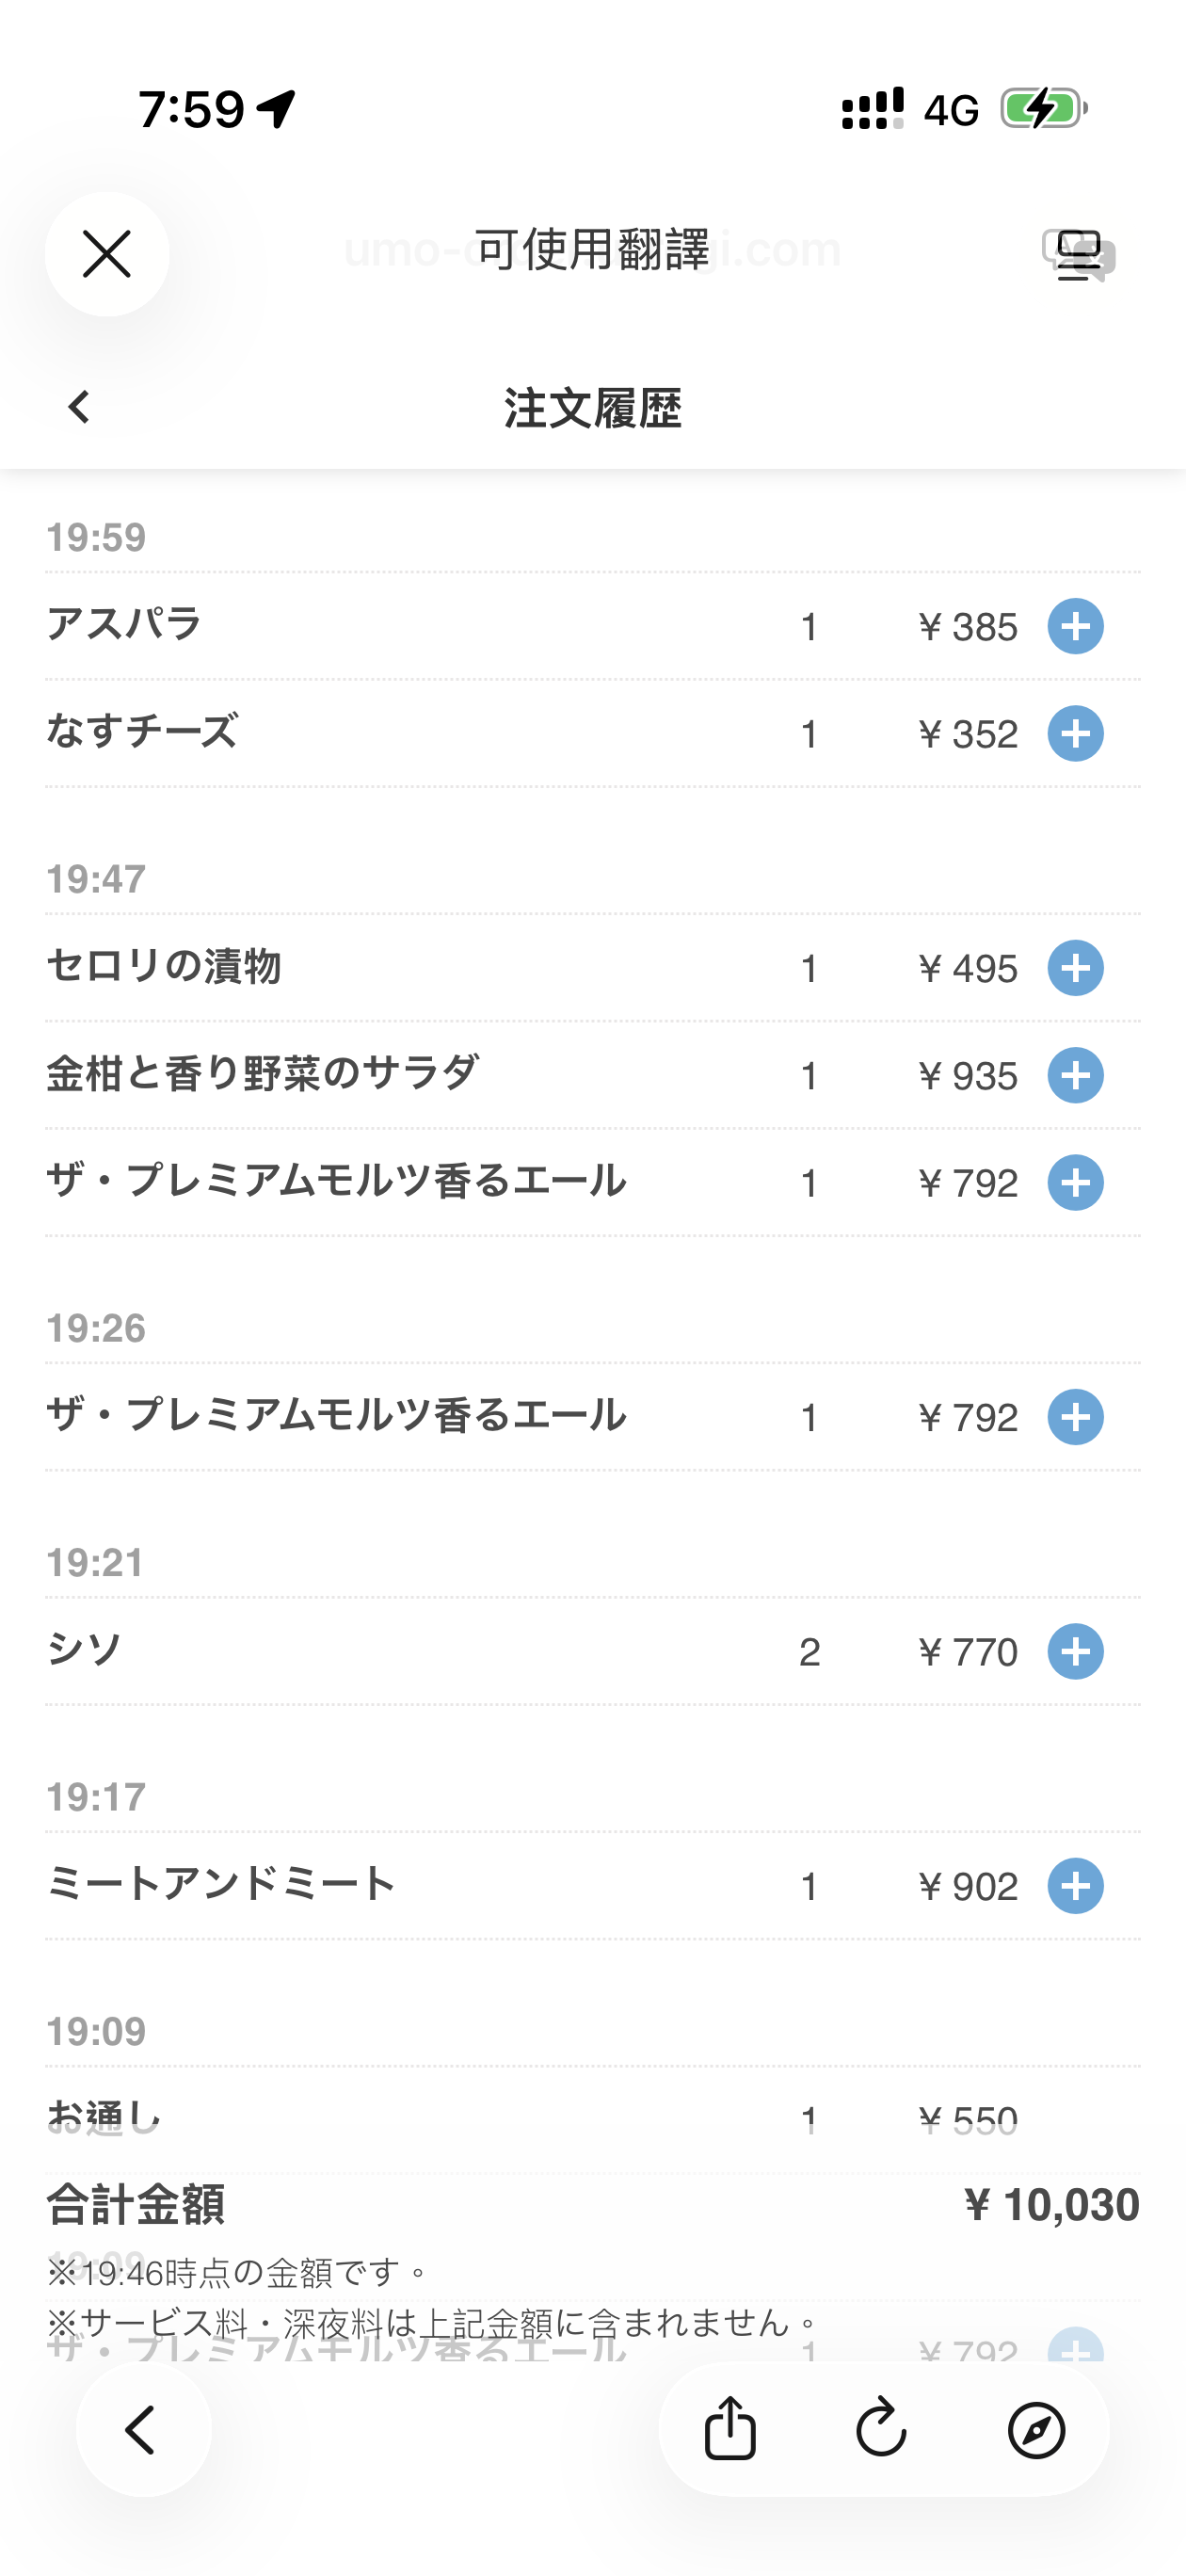Tap plus icon for セロリの漬物

coord(1075,968)
